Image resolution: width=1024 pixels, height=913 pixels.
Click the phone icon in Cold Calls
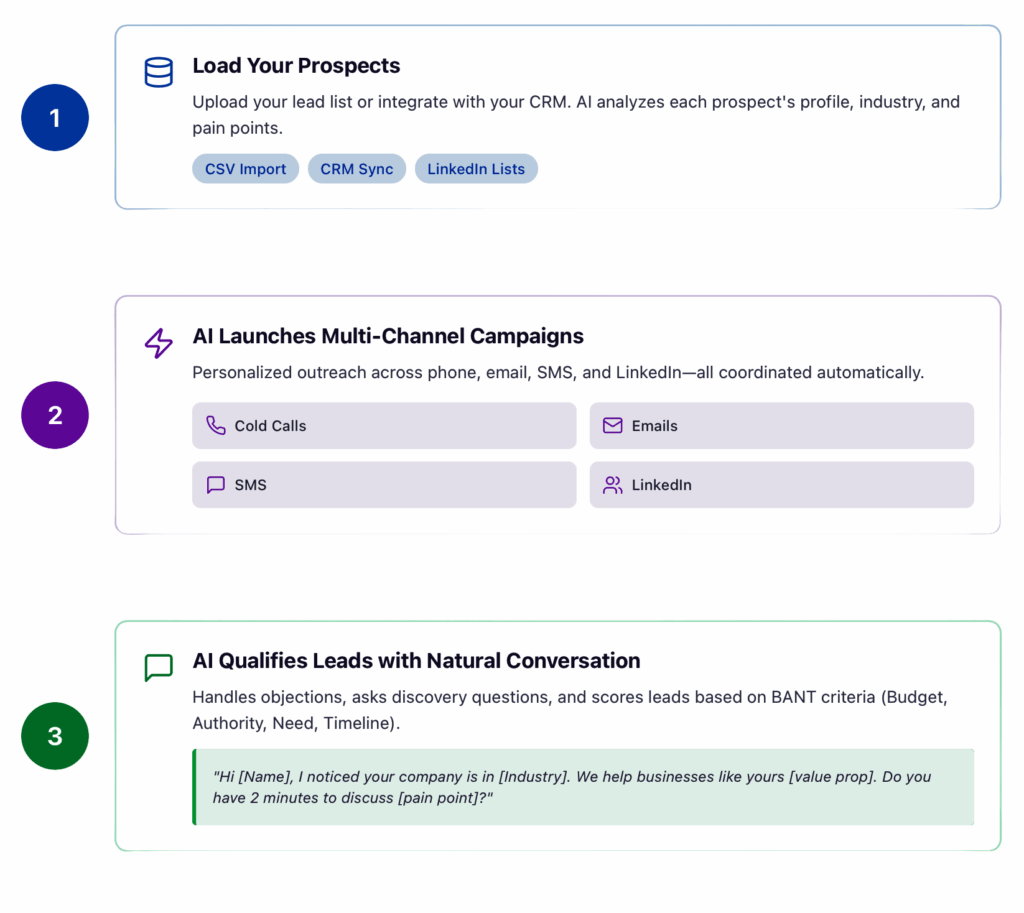coord(216,425)
